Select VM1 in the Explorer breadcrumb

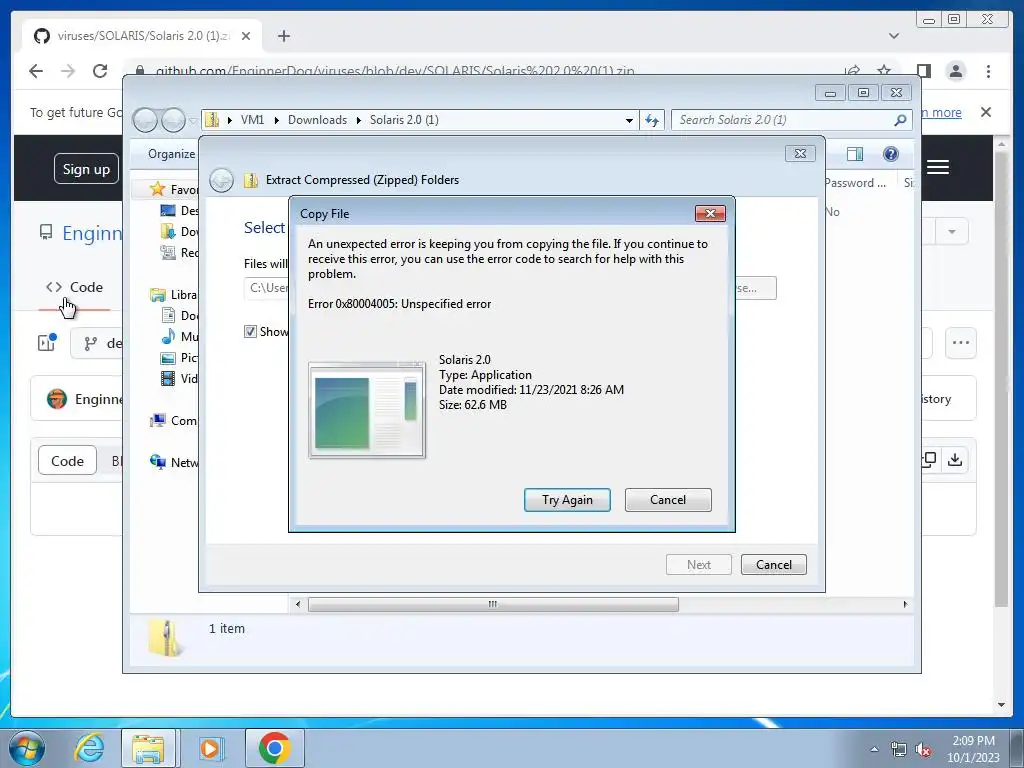click(252, 120)
